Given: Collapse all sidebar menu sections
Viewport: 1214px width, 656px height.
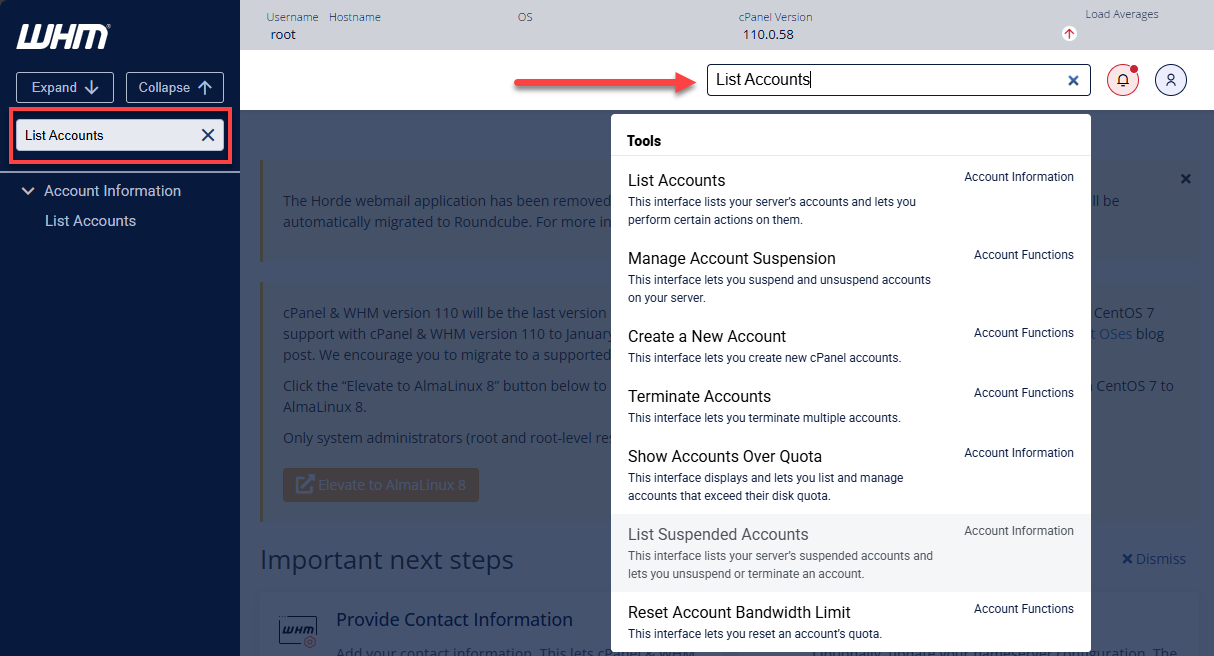Looking at the screenshot, I should click(x=175, y=87).
